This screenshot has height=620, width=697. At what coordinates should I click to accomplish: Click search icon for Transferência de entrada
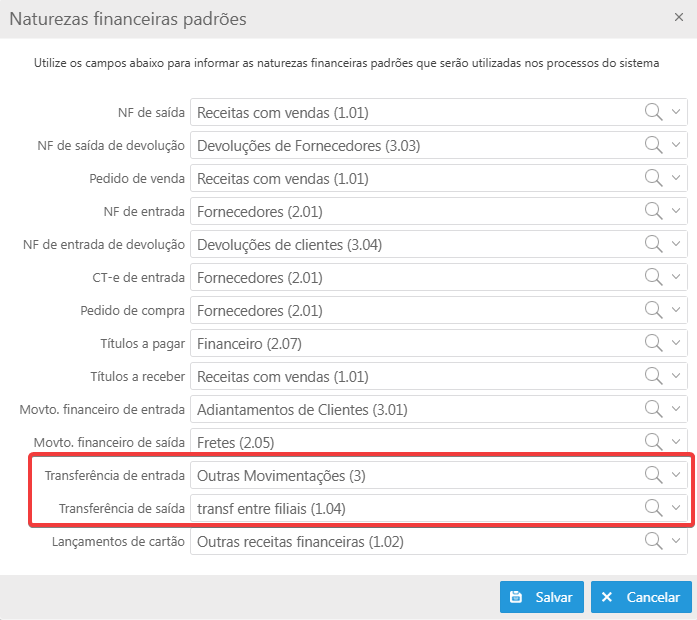654,475
